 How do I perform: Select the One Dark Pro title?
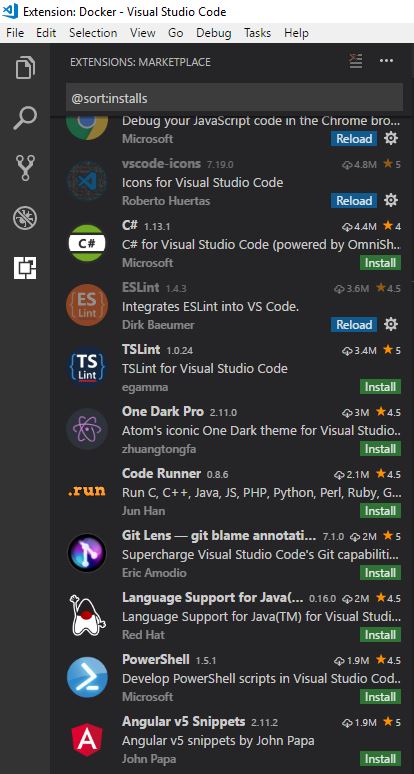163,411
